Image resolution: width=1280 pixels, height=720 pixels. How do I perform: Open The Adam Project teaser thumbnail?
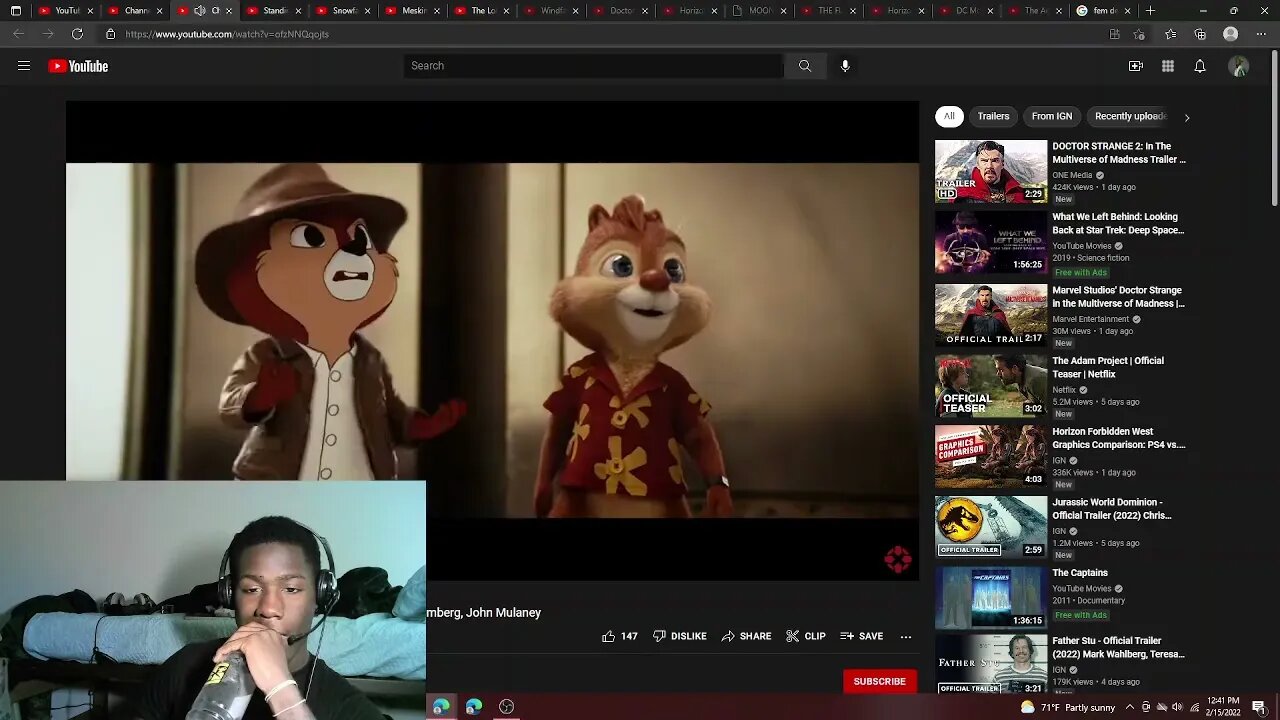(x=991, y=386)
